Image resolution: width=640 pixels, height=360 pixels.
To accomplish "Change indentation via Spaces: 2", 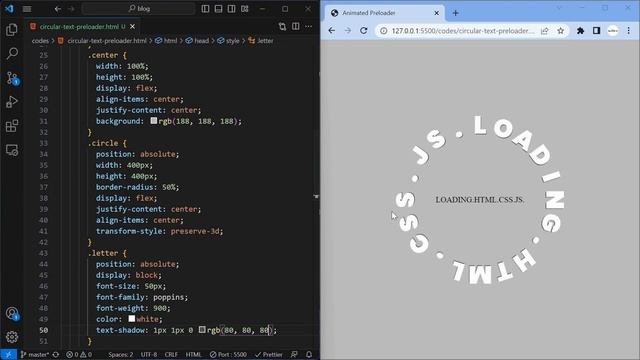I will pos(121,354).
